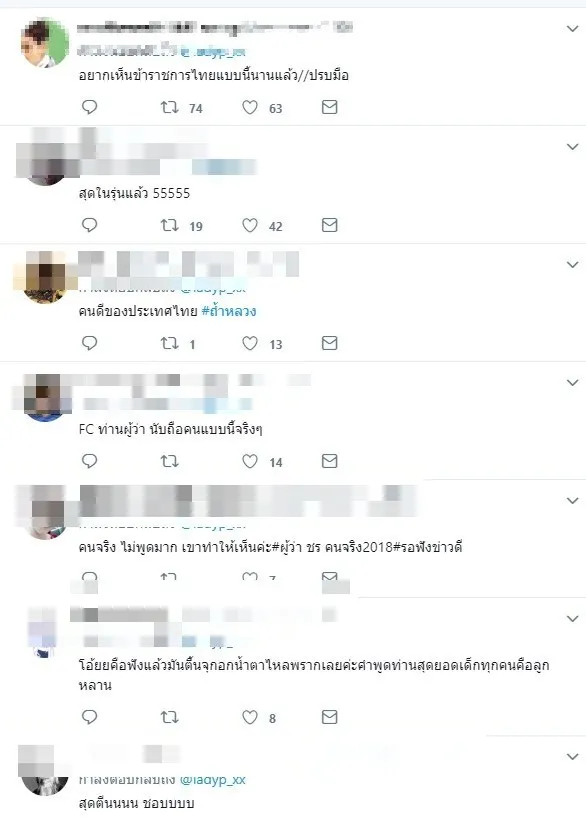Click heart on tweet with 14 likes

[x=250, y=461]
